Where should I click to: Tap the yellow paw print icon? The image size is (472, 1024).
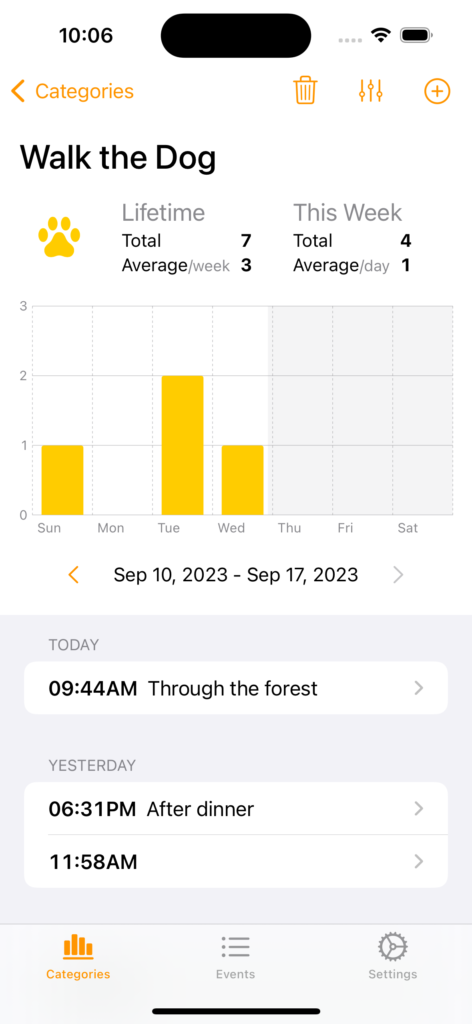(59, 237)
